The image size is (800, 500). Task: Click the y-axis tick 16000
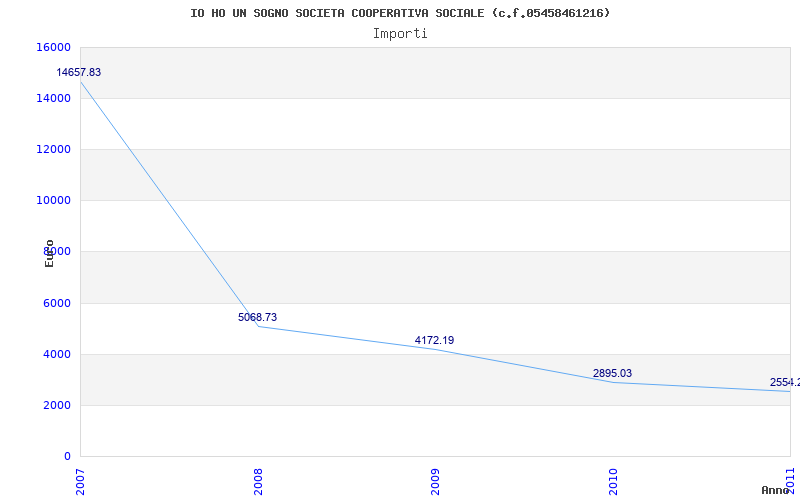tap(53, 47)
